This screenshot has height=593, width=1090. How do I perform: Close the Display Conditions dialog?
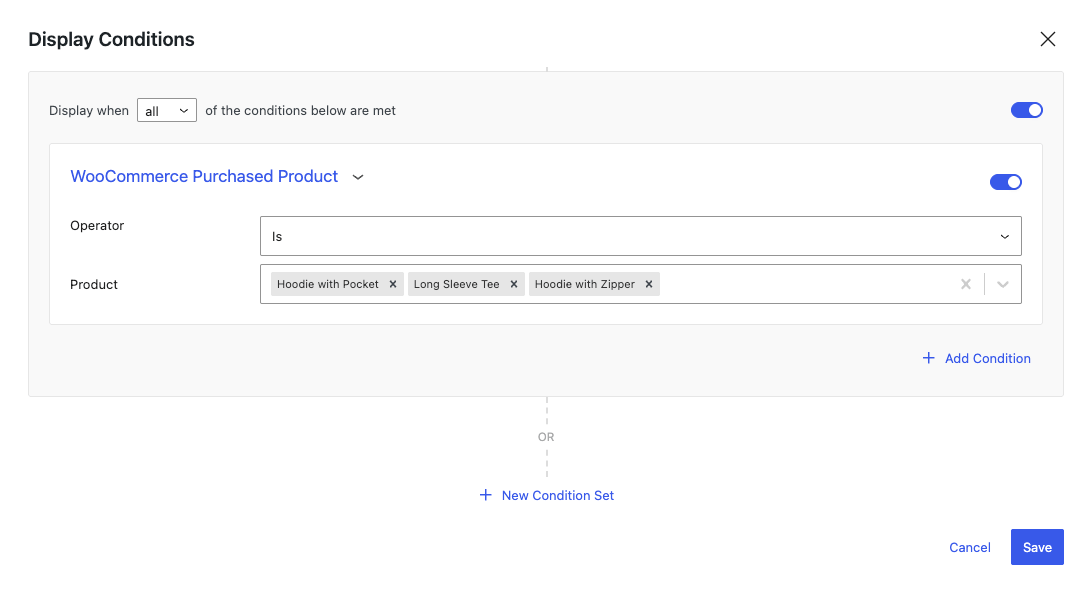pyautogui.click(x=1048, y=39)
